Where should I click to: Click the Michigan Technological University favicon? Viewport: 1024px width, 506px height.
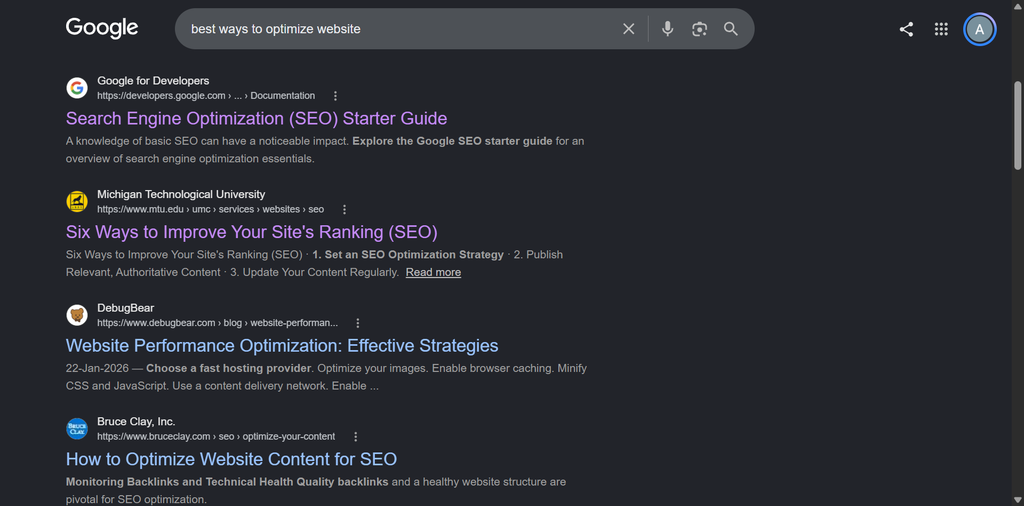tap(77, 202)
